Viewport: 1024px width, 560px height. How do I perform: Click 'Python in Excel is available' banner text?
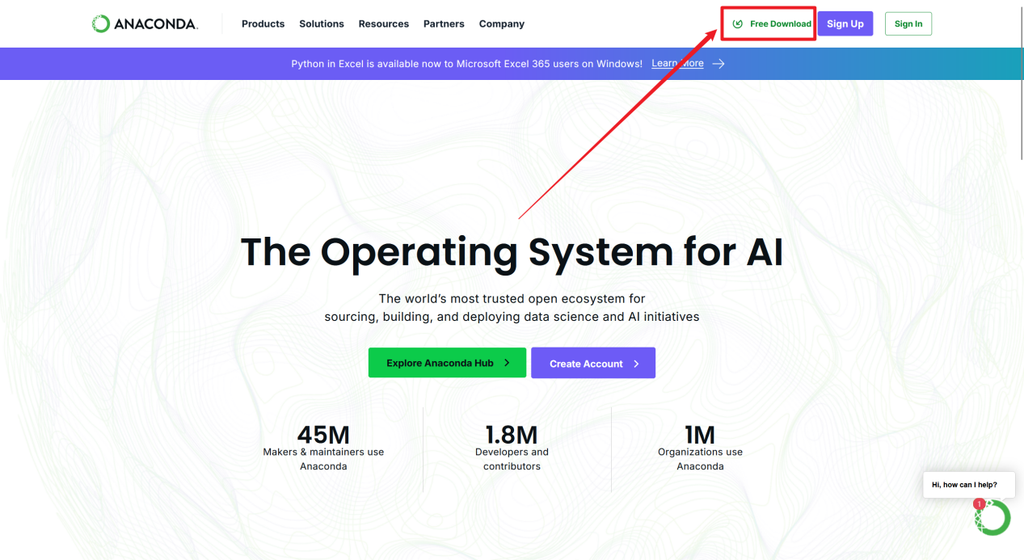pyautogui.click(x=467, y=64)
